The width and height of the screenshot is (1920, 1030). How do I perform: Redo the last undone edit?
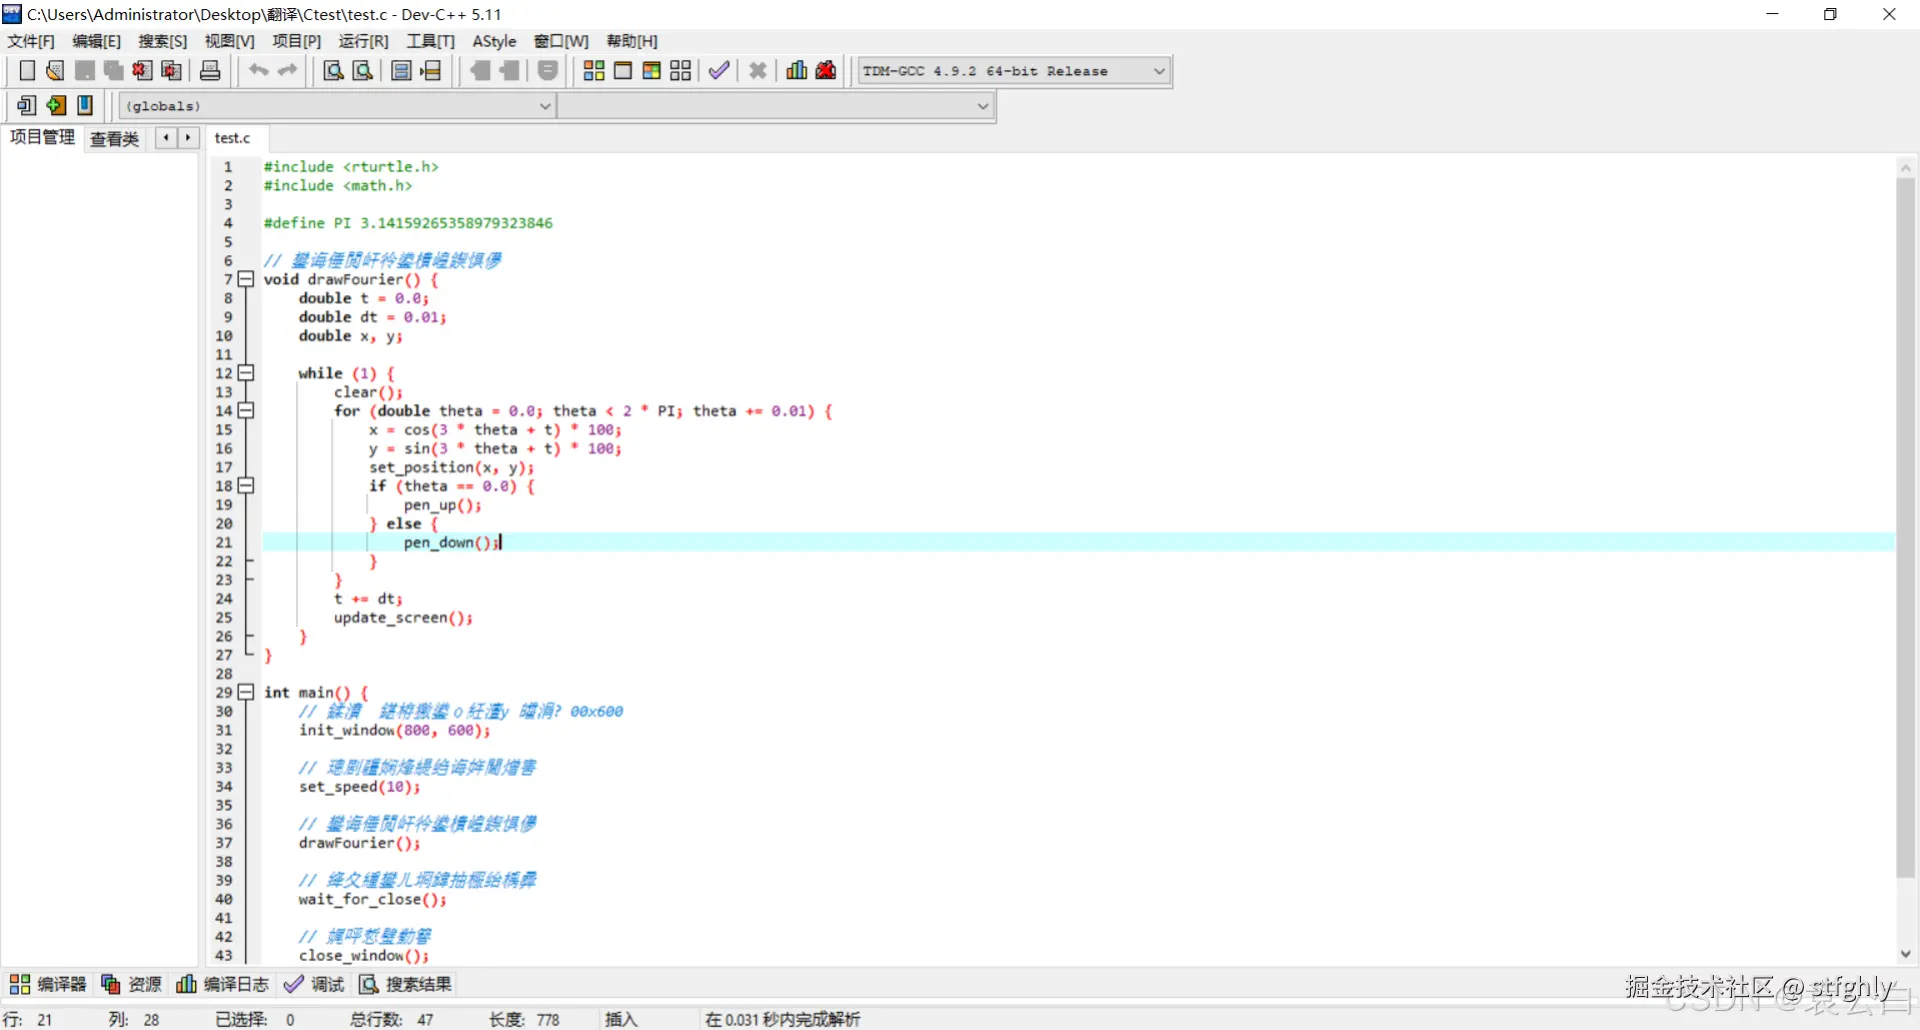click(x=288, y=71)
